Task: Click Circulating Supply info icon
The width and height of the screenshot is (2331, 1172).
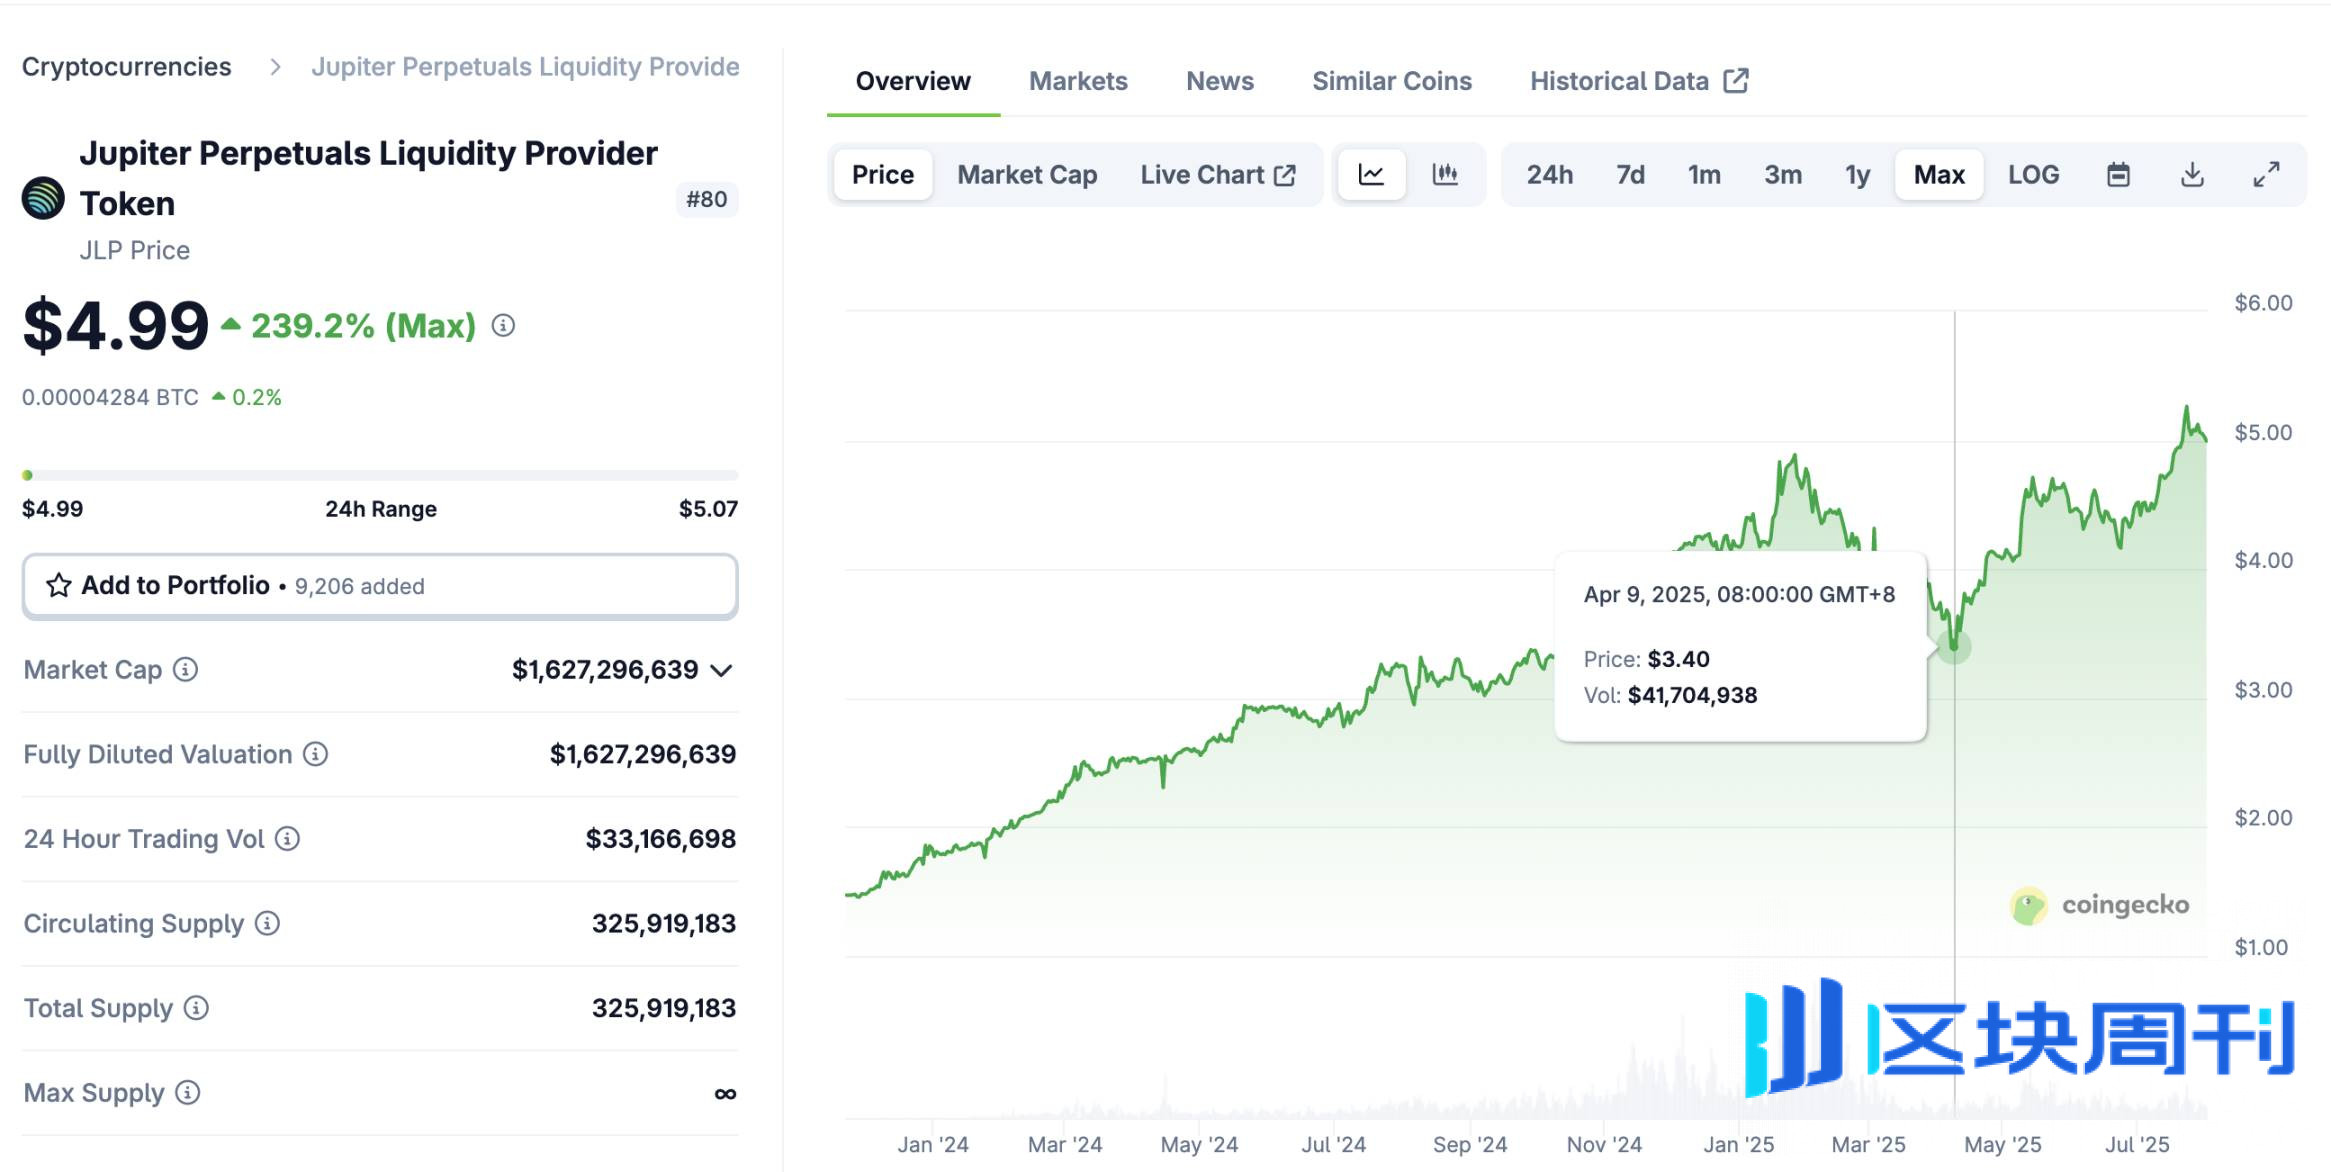Action: click(267, 923)
